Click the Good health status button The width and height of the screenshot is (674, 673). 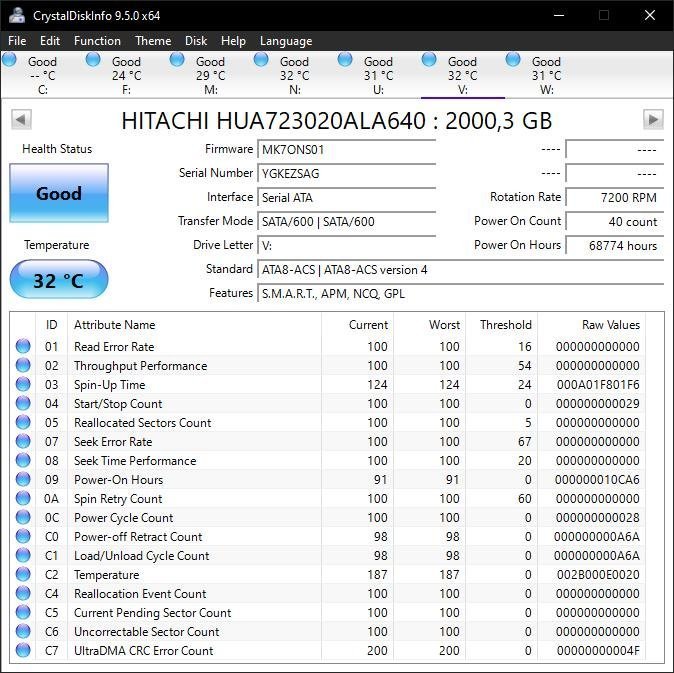[58, 194]
